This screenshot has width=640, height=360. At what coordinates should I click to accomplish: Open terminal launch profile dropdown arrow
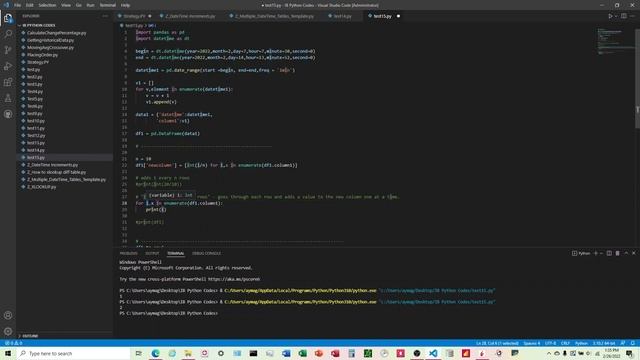[x=601, y=253]
